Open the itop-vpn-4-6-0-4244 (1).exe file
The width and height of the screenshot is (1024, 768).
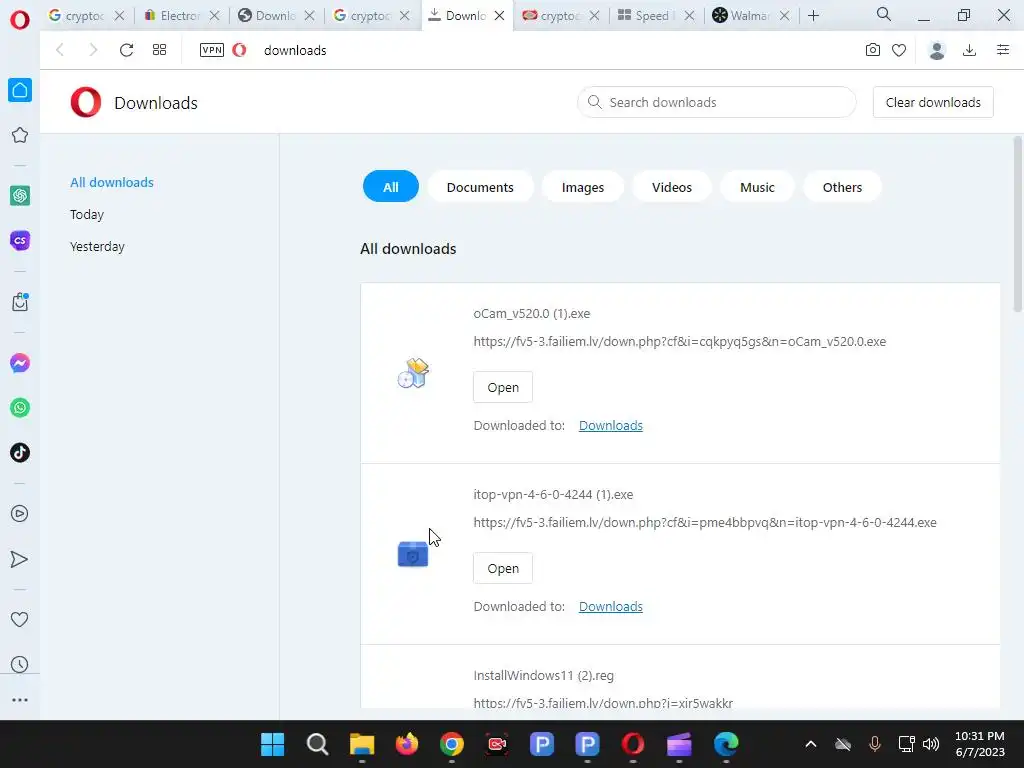[503, 568]
